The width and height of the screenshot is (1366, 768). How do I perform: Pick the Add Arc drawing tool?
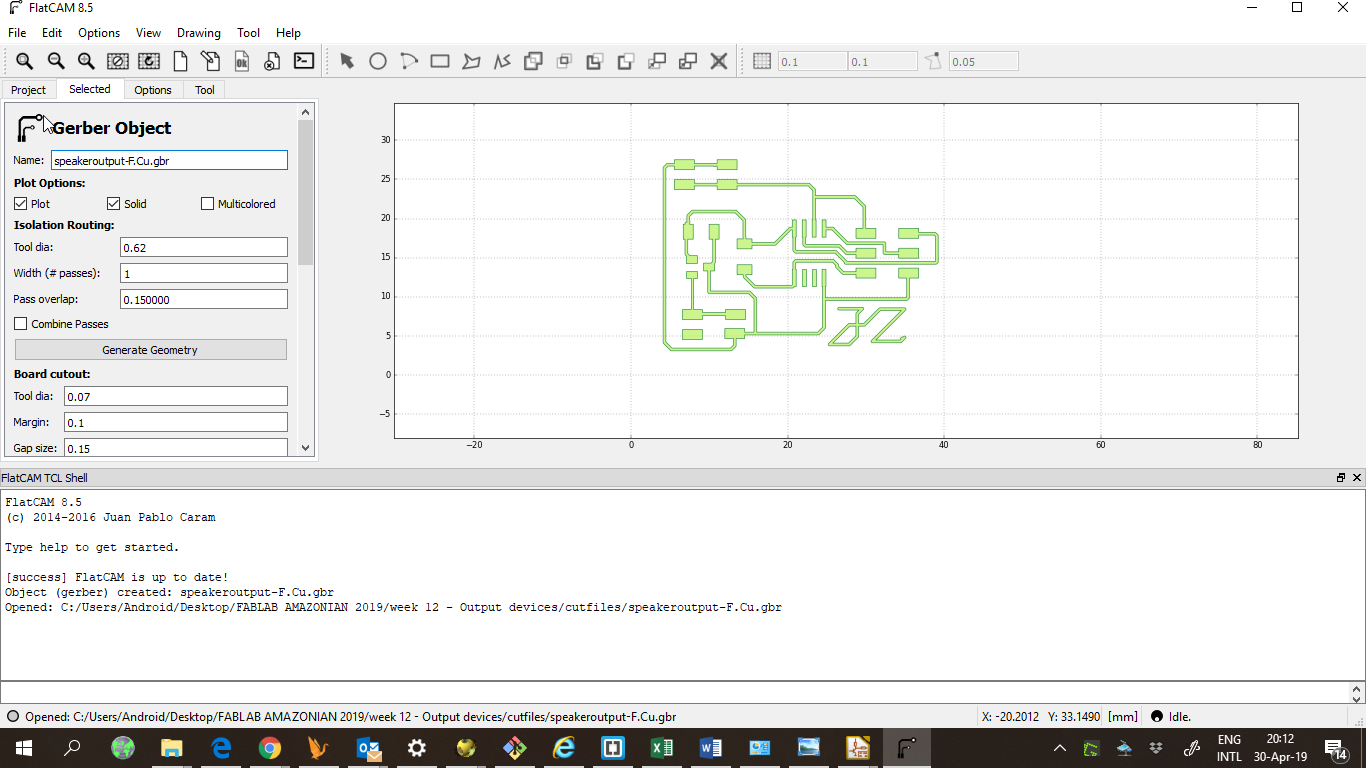coord(409,61)
